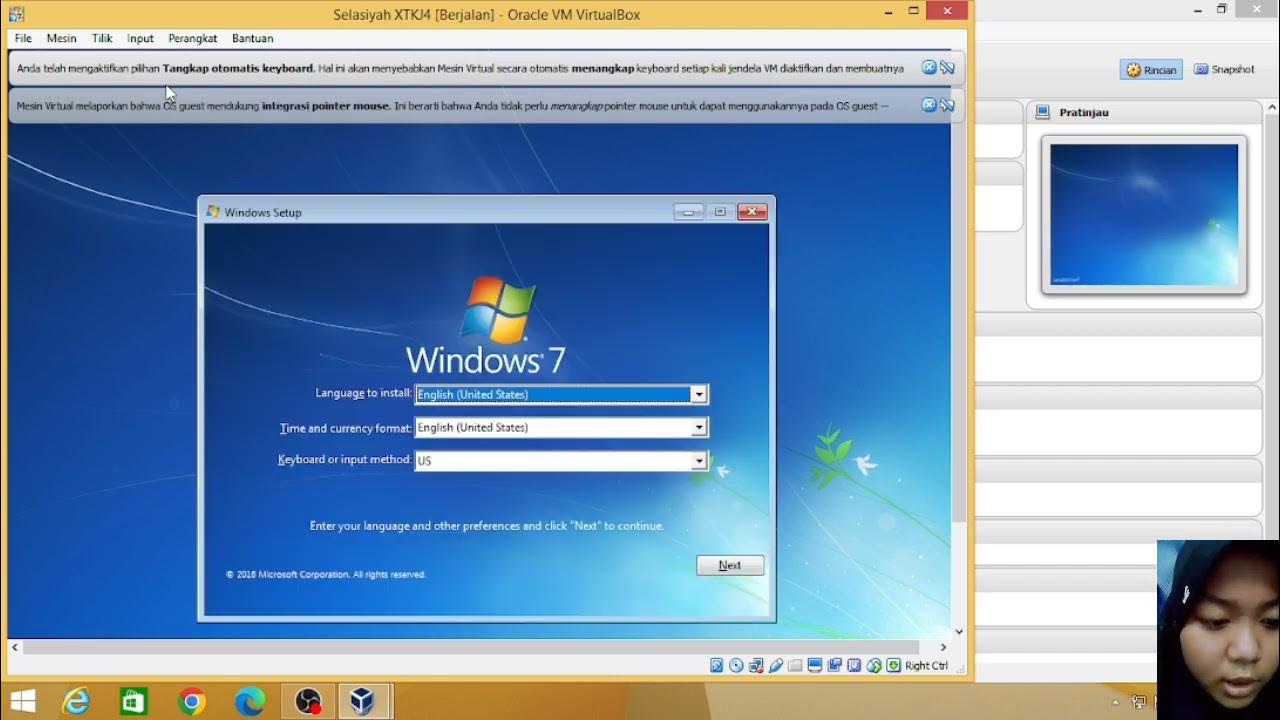
Task: Open the green Store app on taskbar
Action: pos(133,701)
